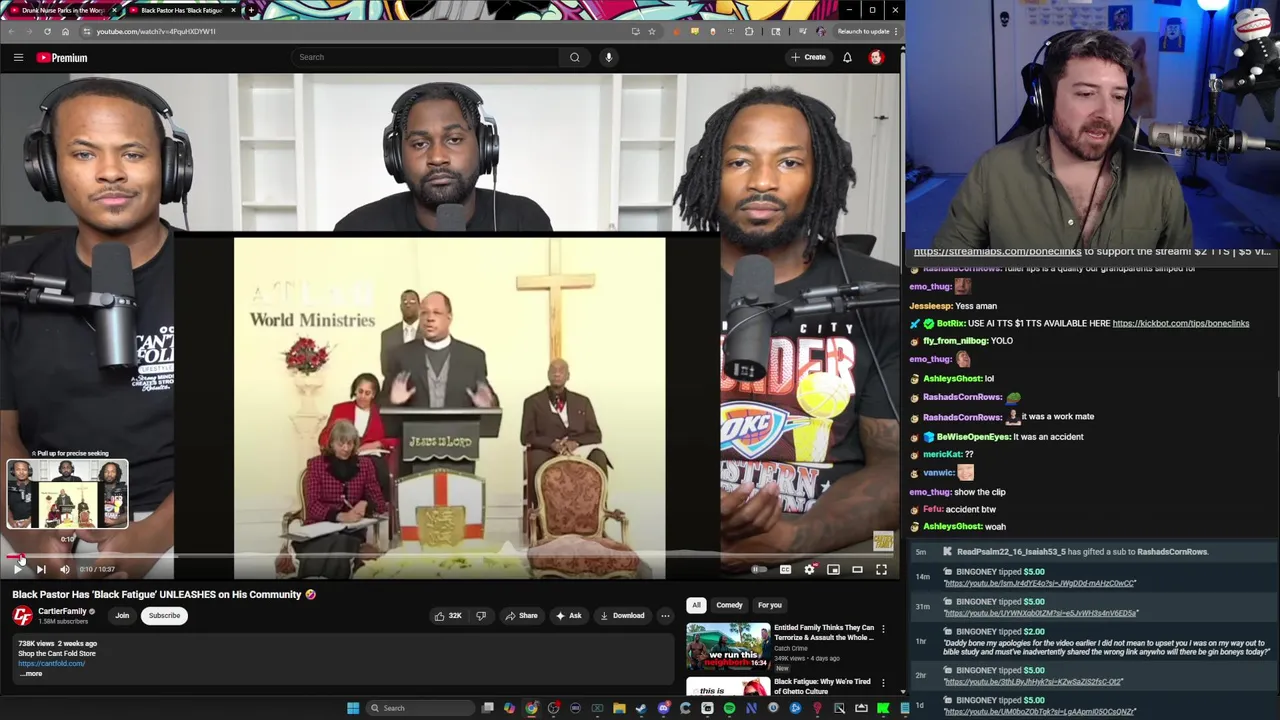Subscribe to CartierFamily

[164, 615]
